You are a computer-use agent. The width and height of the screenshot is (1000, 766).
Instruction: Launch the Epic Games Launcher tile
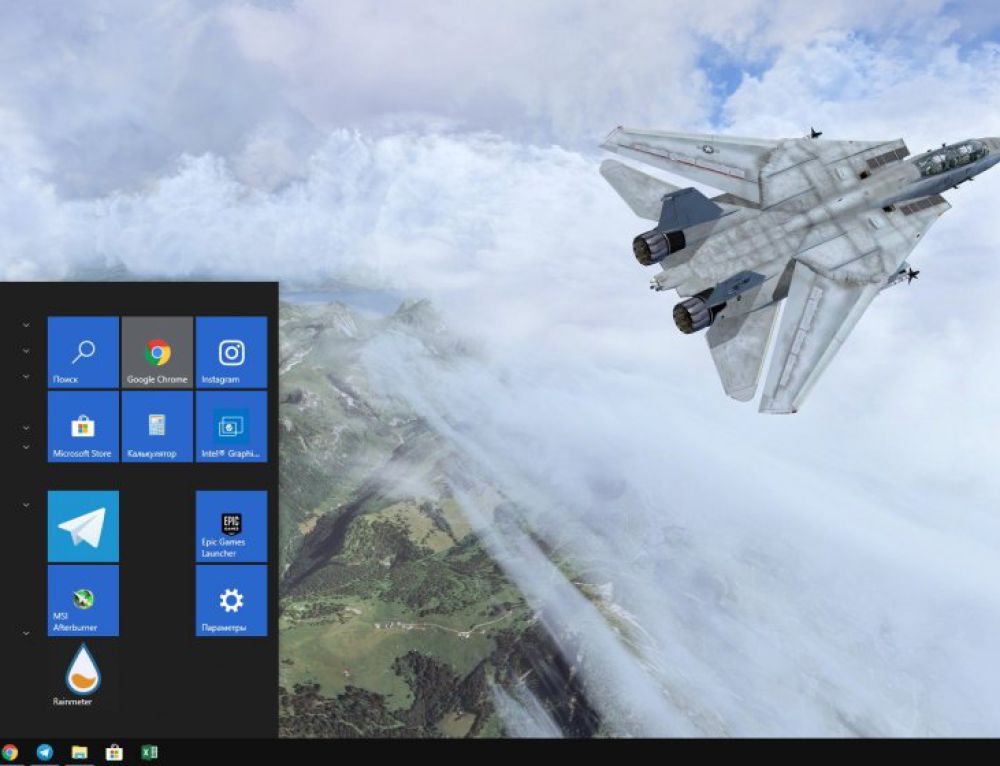230,527
